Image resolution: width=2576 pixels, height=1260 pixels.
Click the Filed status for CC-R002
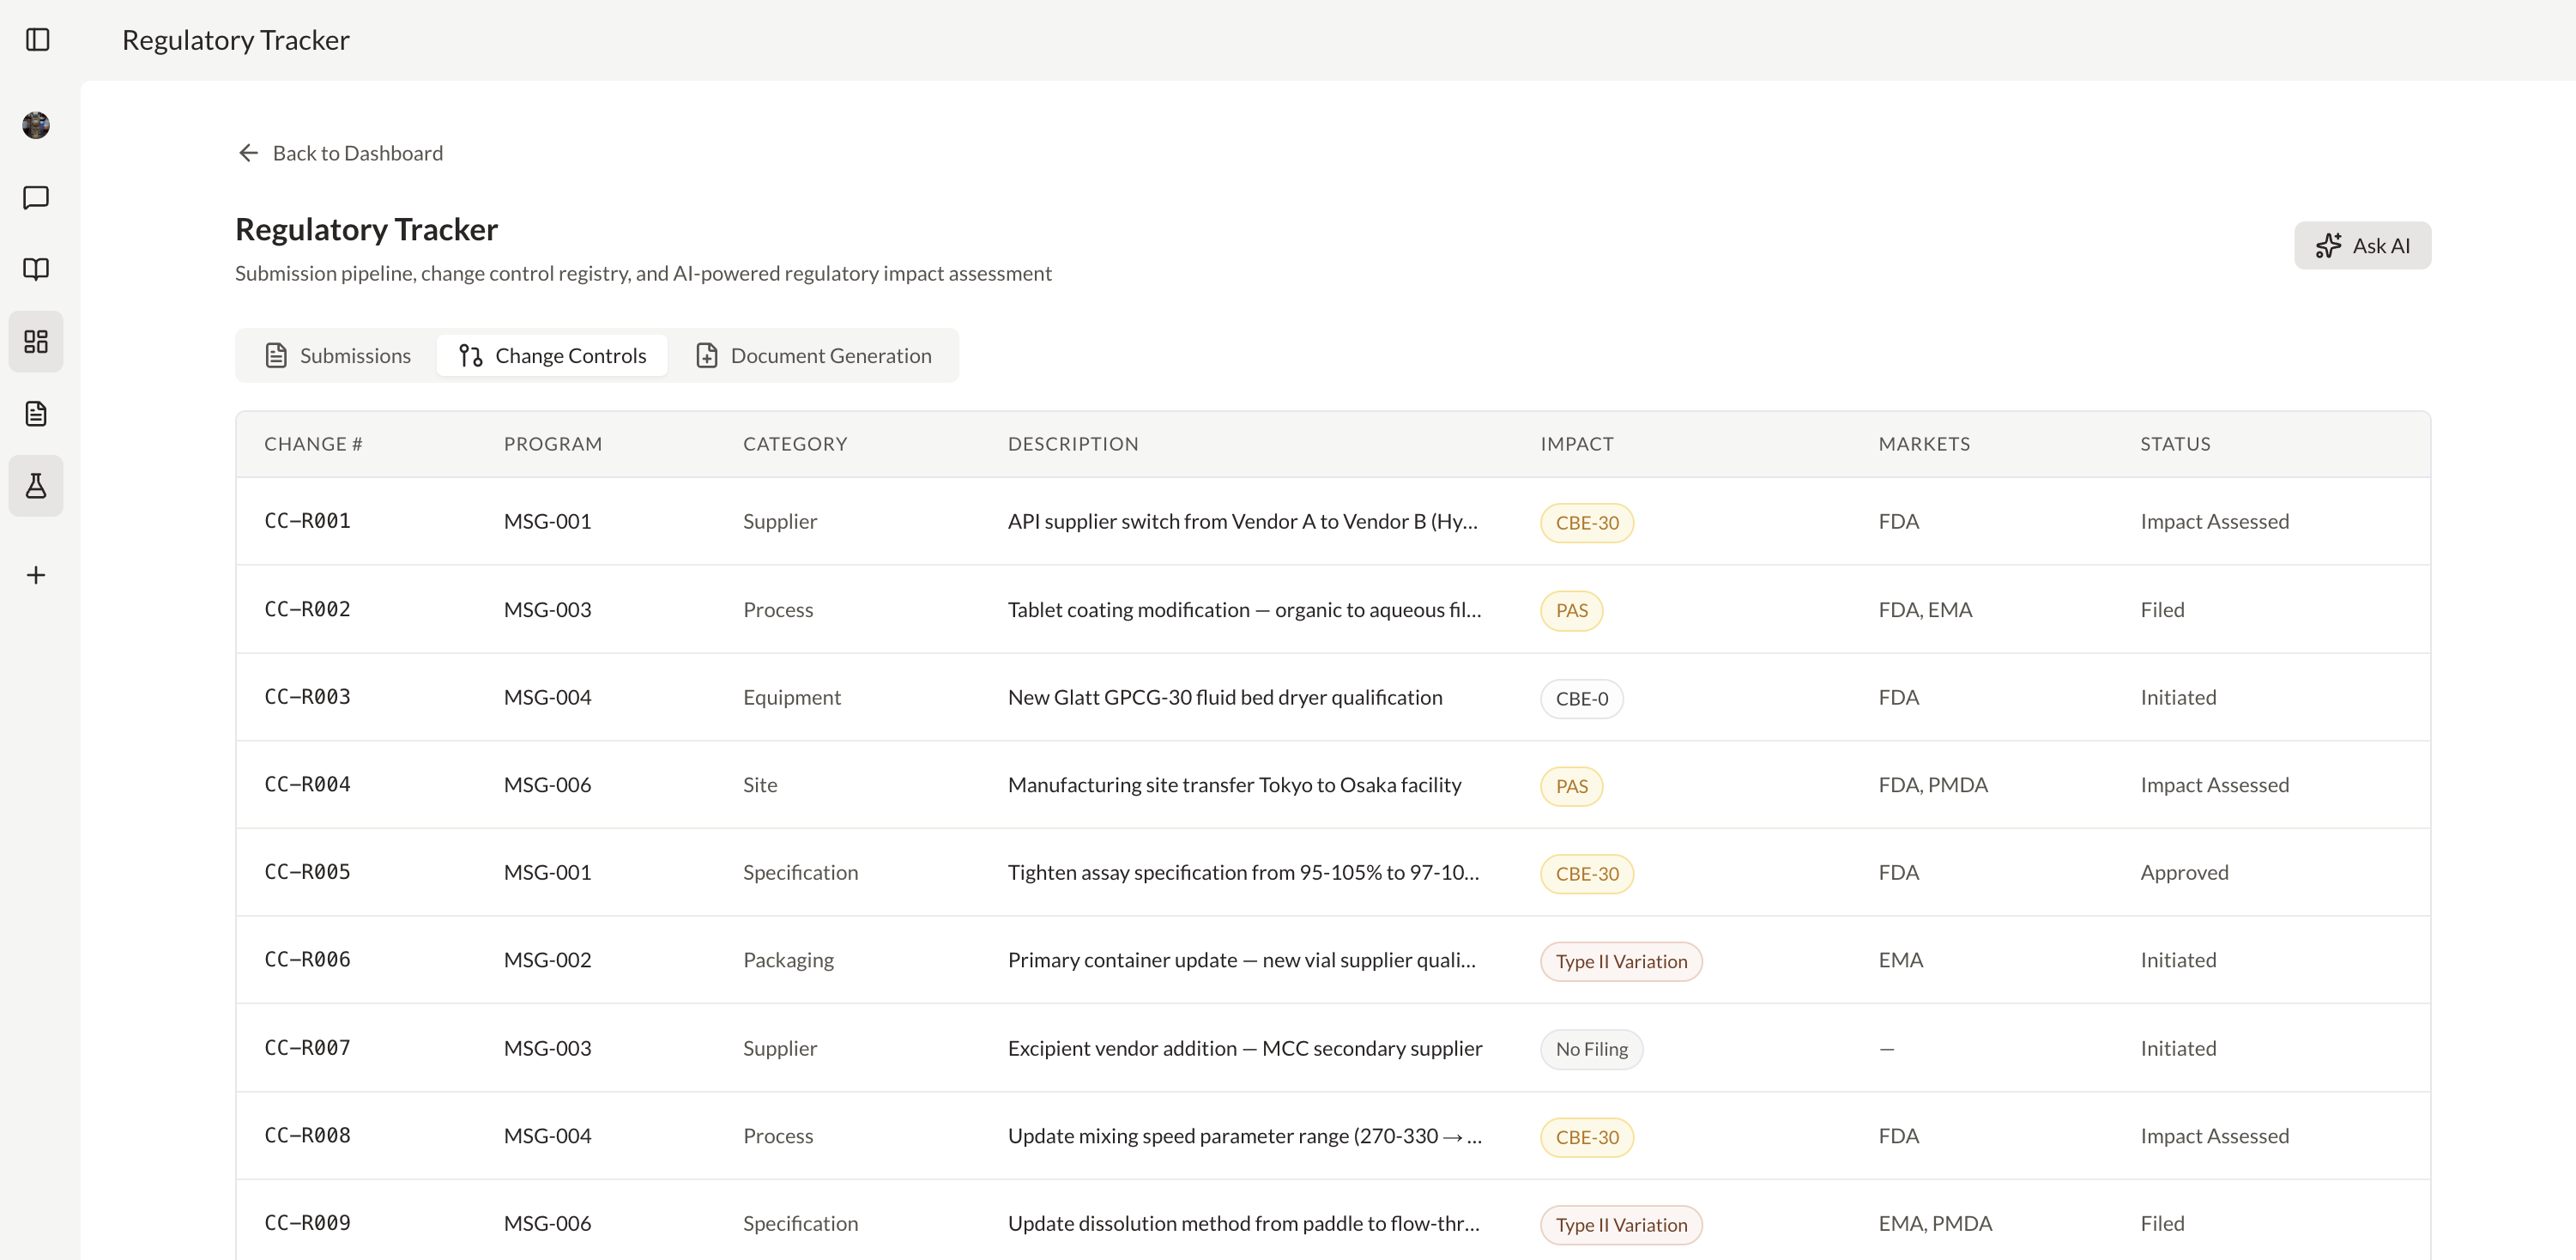click(2162, 610)
